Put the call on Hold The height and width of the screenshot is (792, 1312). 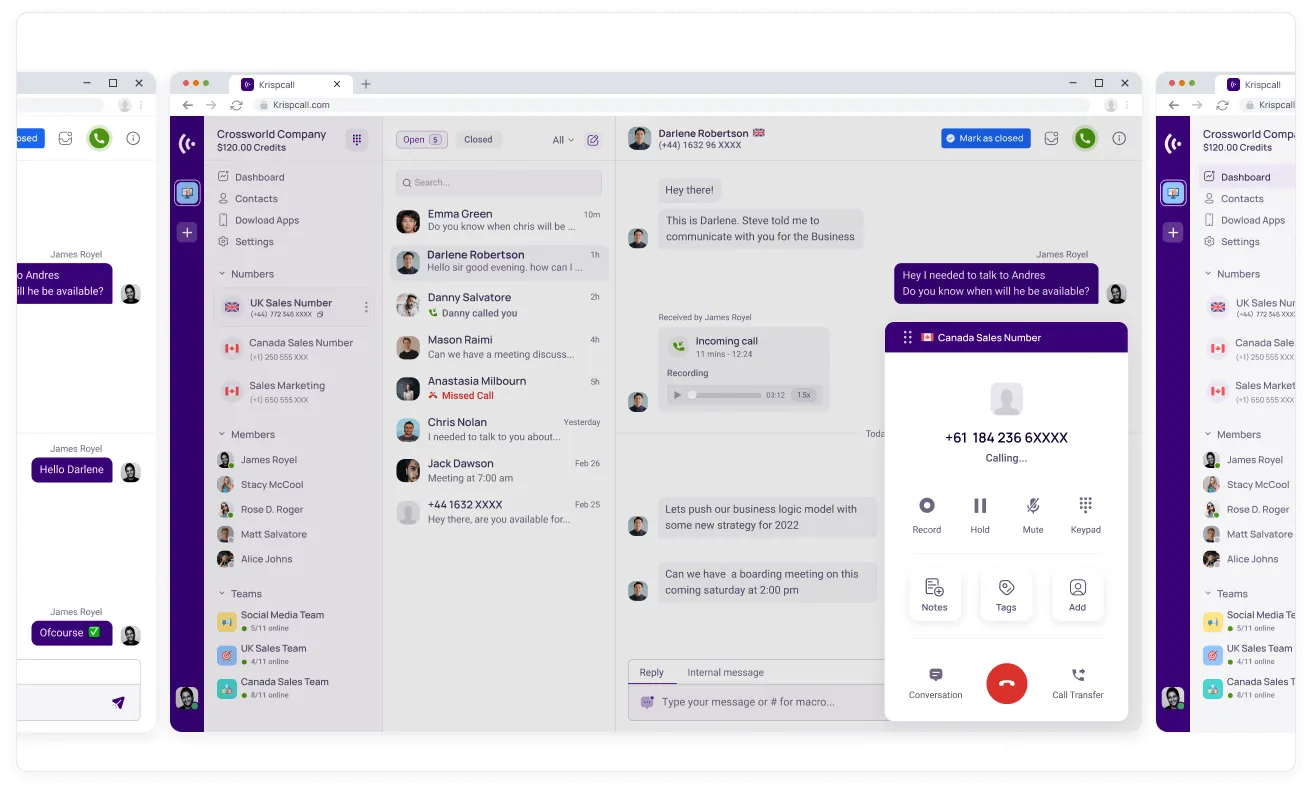[980, 506]
